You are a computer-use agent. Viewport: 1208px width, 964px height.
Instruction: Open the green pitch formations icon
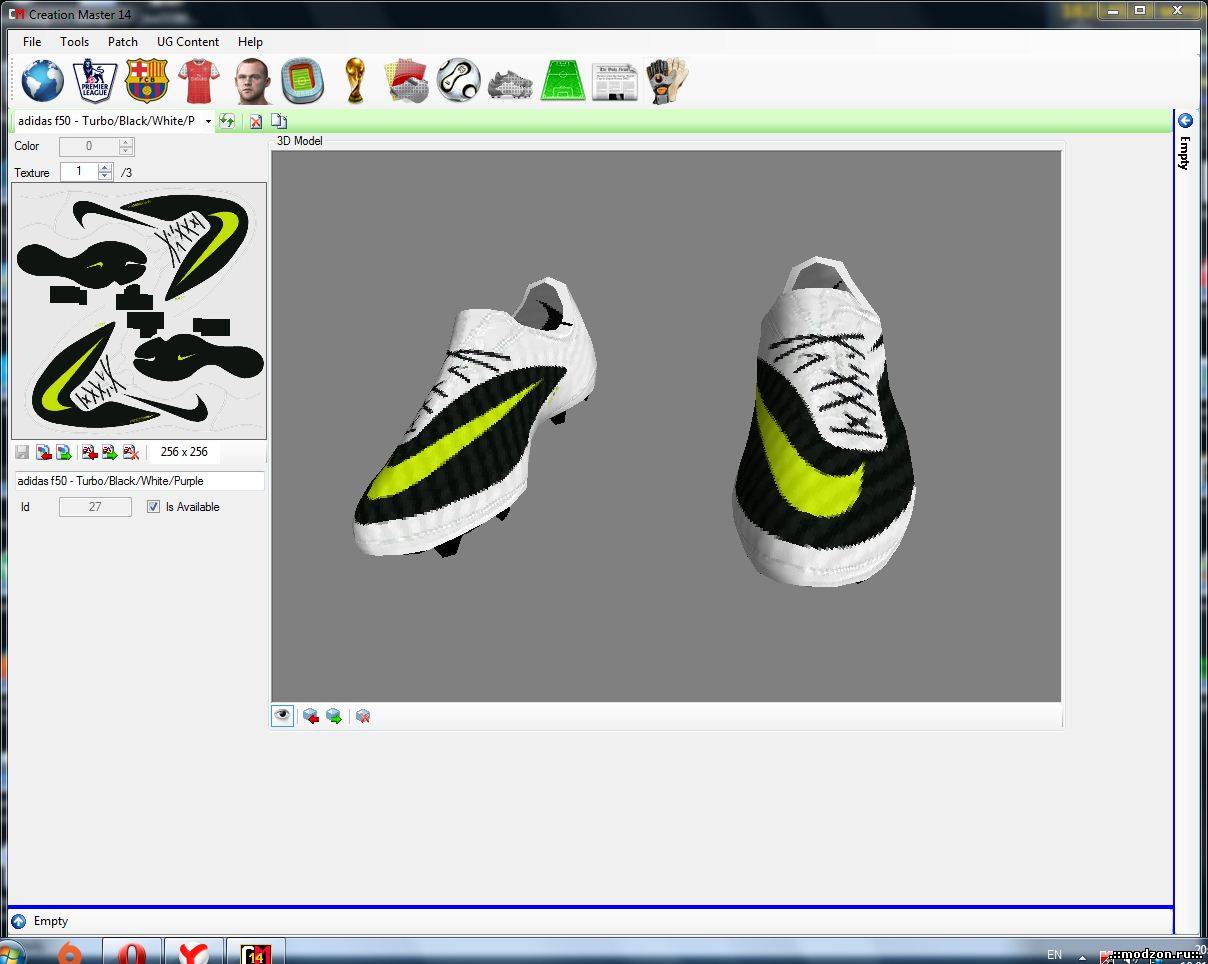click(563, 81)
